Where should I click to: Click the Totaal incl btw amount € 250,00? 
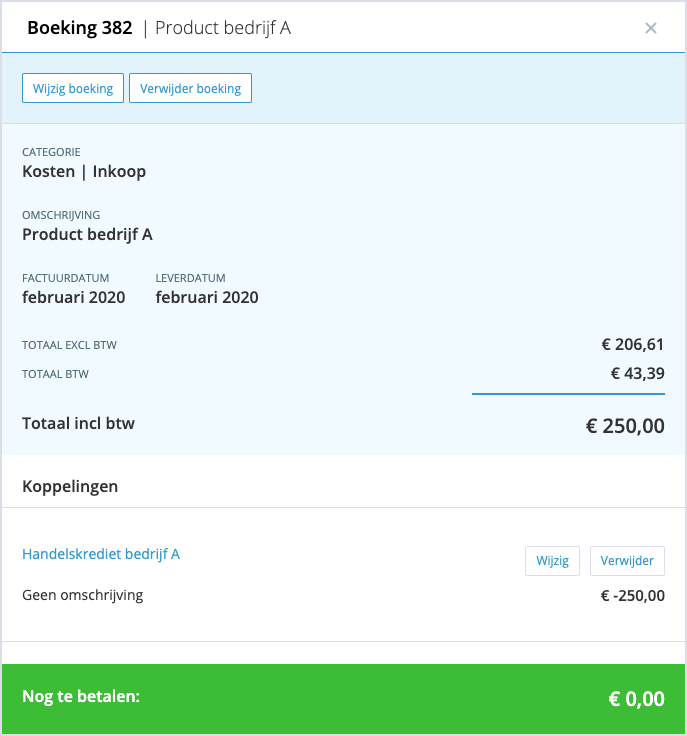[625, 426]
